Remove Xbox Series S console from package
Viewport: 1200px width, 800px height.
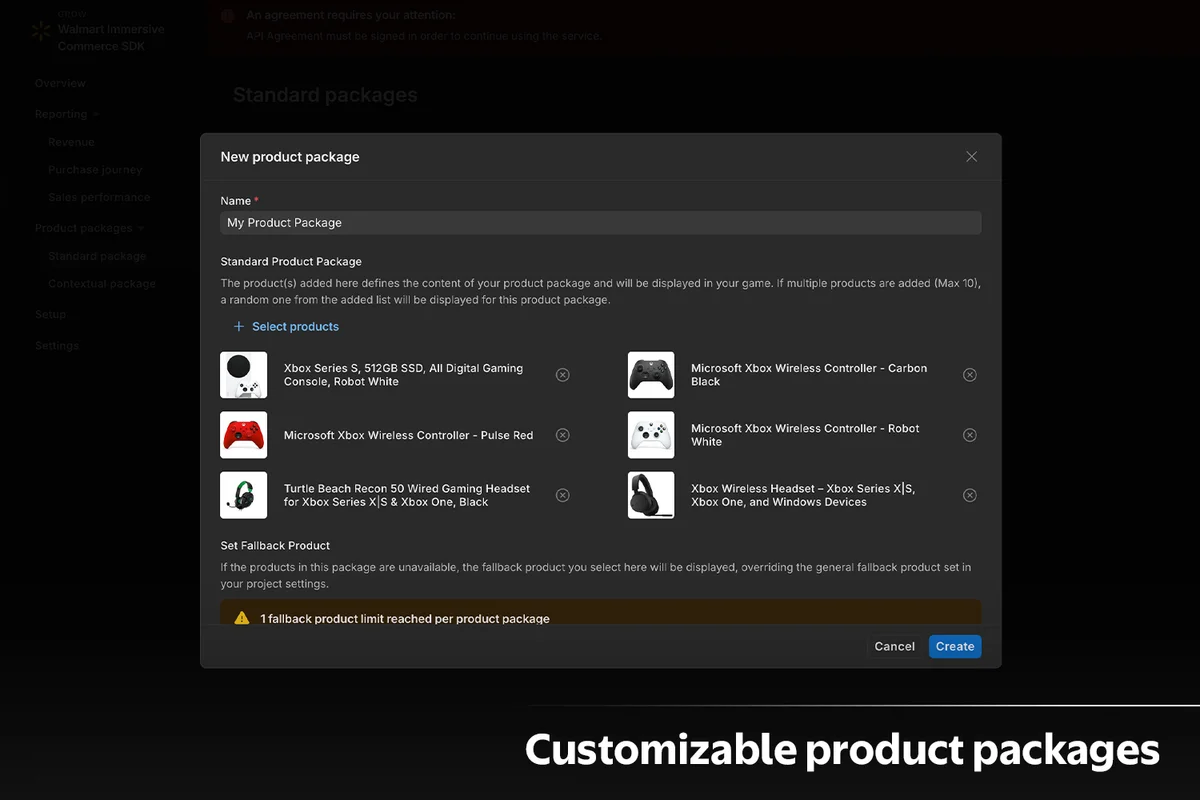pyautogui.click(x=562, y=375)
